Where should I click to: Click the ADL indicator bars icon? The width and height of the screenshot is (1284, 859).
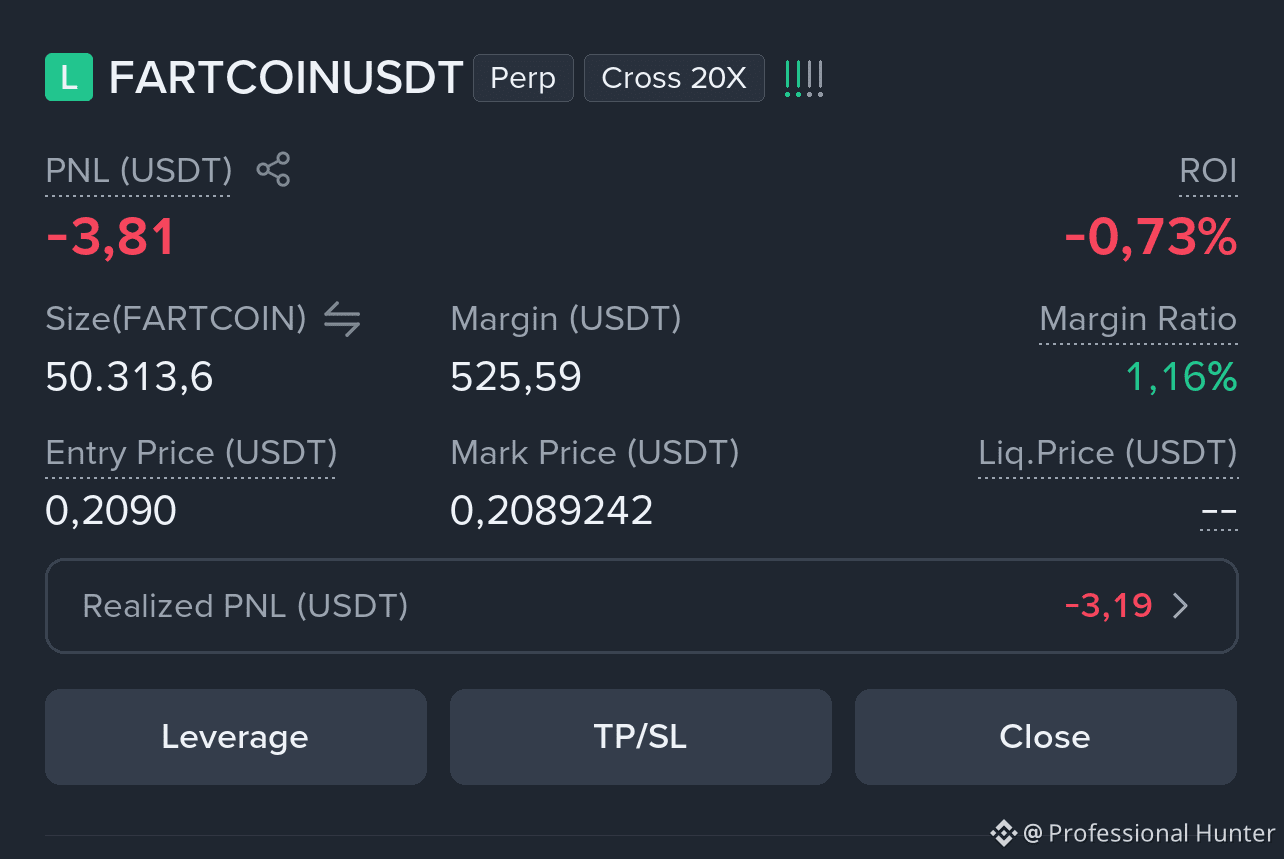tap(804, 78)
